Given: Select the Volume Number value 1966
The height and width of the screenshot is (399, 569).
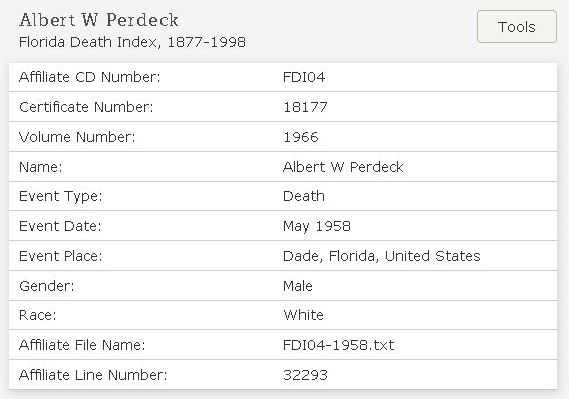Looking at the screenshot, I should 301,137.
